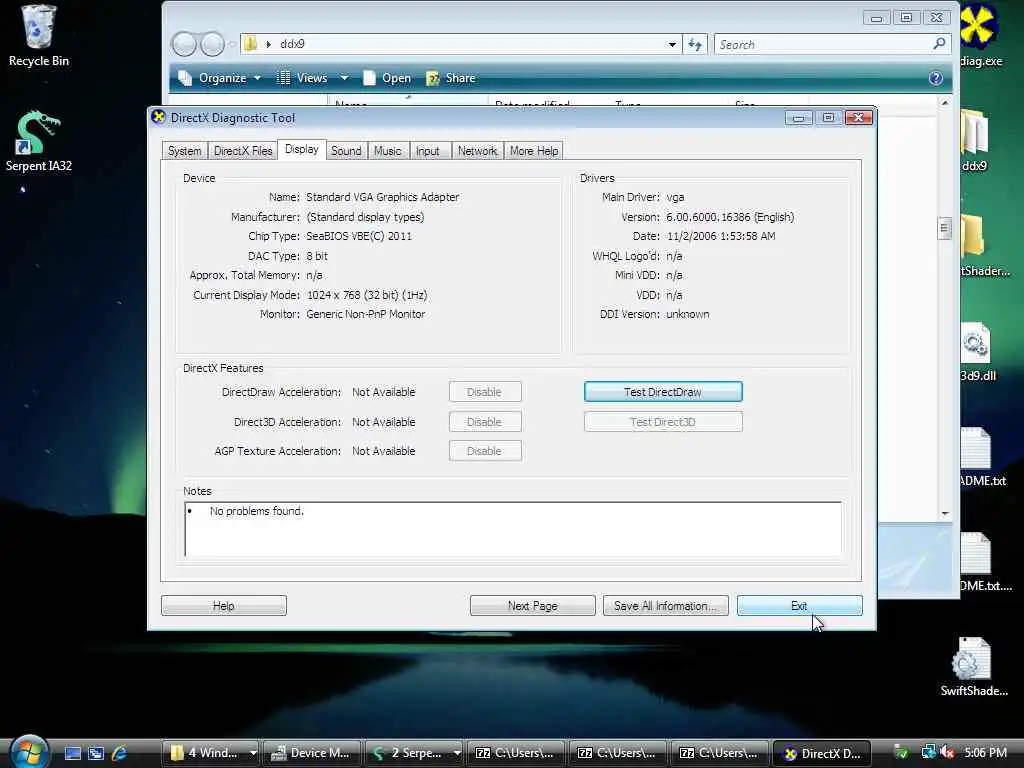Click the Test Direct3D button
Viewport: 1024px width, 768px height.
(x=663, y=422)
